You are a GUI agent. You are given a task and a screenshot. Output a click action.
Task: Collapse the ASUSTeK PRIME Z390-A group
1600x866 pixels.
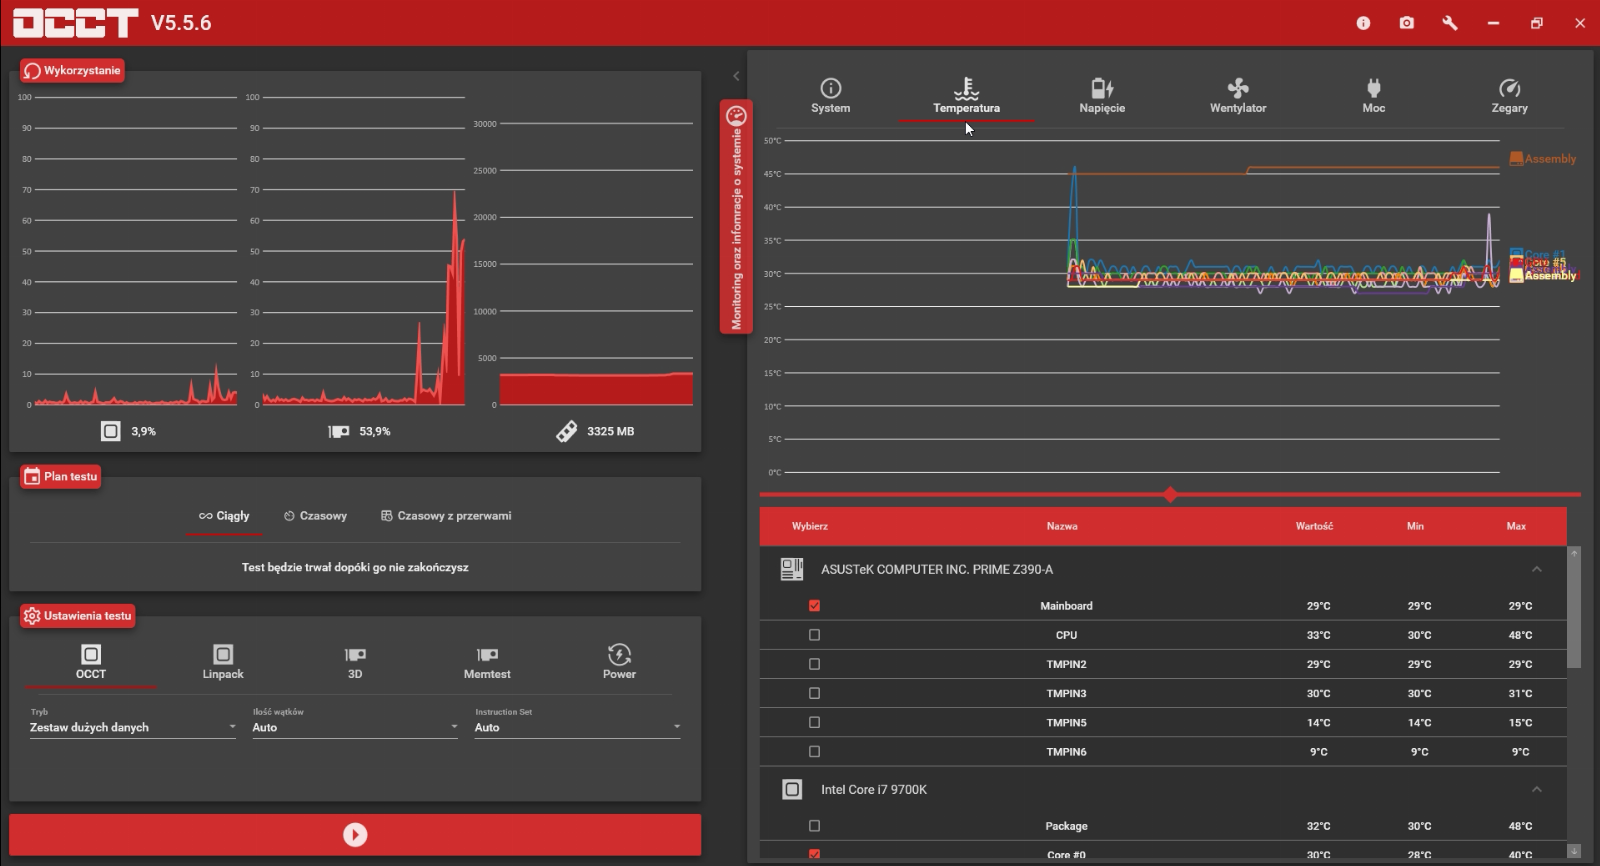tap(1537, 569)
